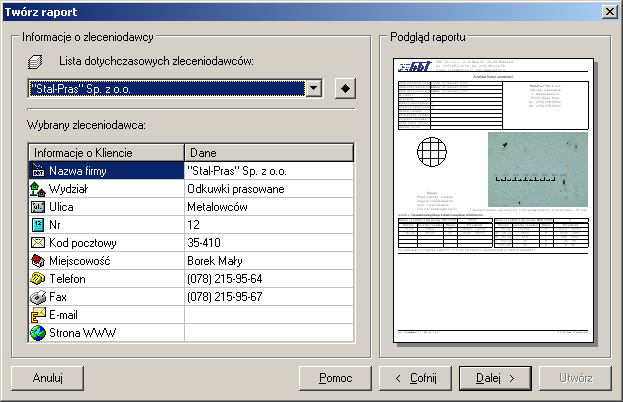Click the stacked pages list icon
The height and width of the screenshot is (402, 623).
[35, 62]
